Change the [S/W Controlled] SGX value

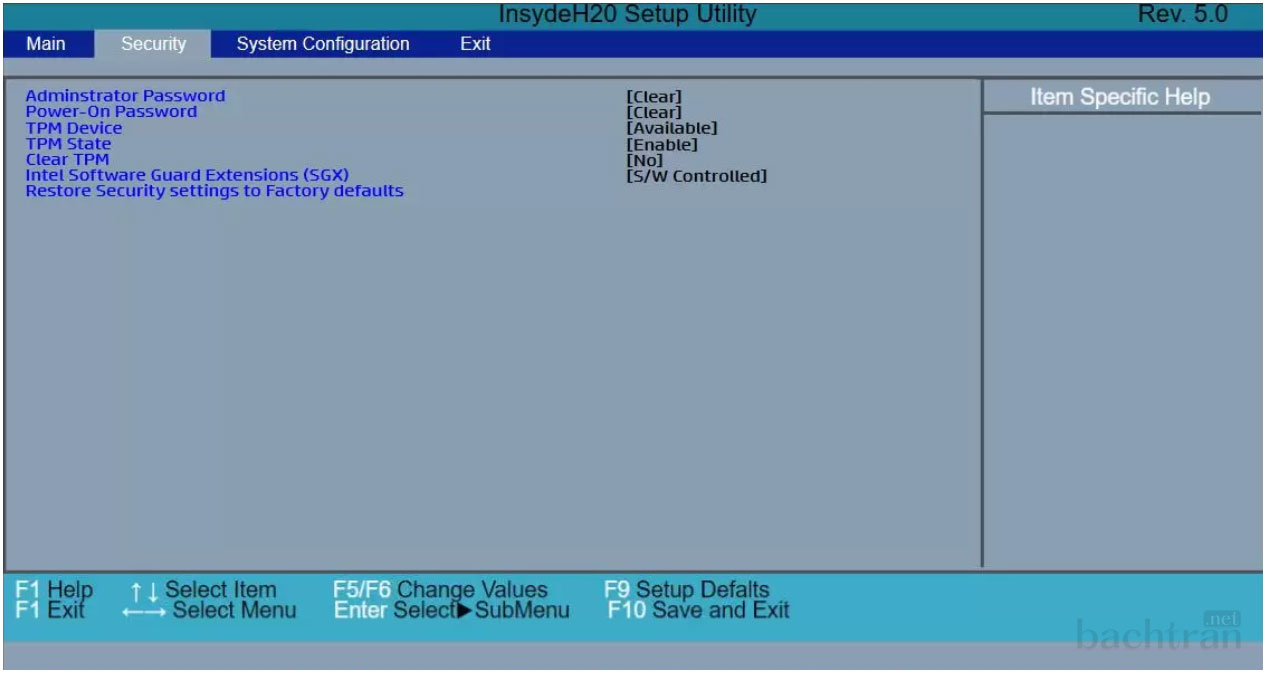(x=697, y=176)
